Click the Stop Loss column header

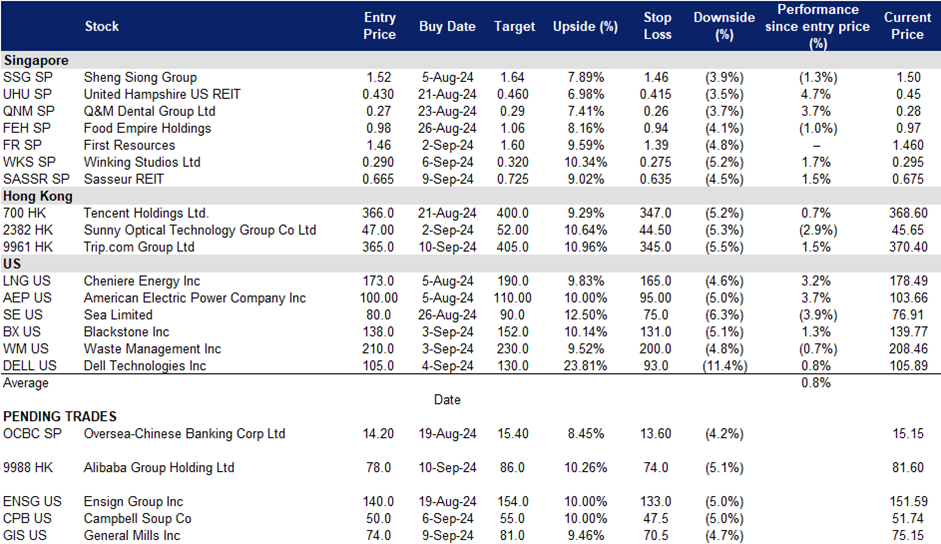click(657, 26)
